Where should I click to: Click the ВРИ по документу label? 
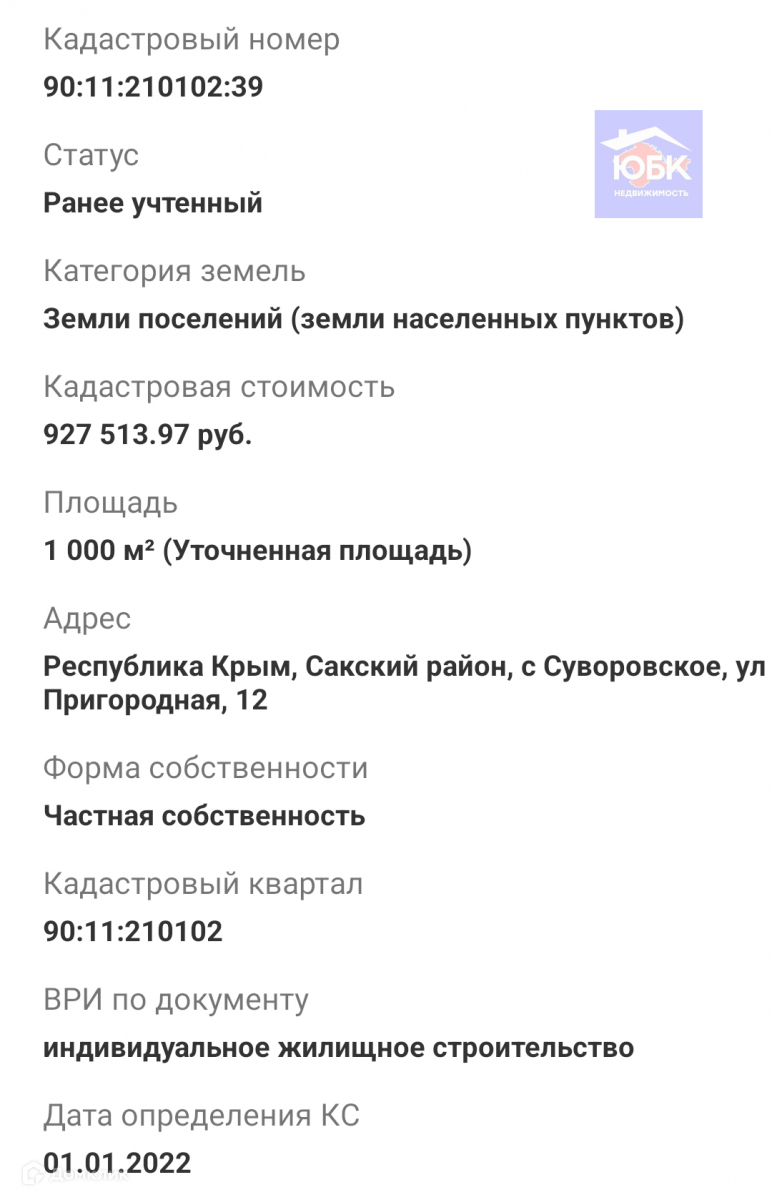[x=176, y=1000]
